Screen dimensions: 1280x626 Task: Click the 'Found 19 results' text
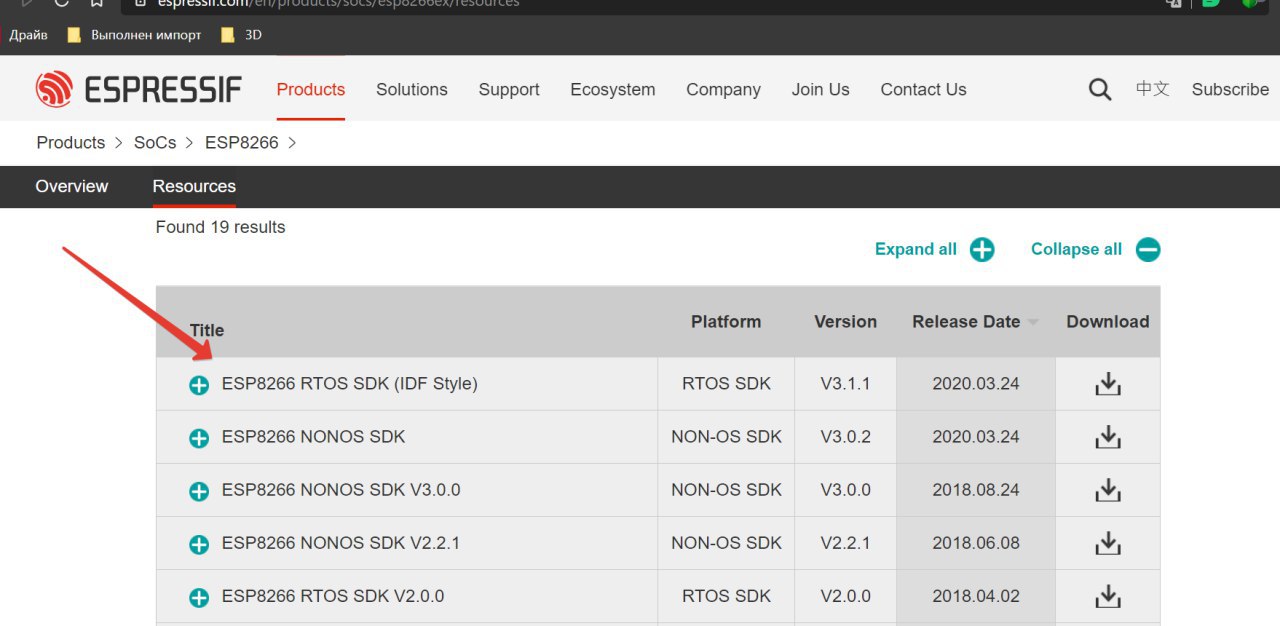pos(221,227)
